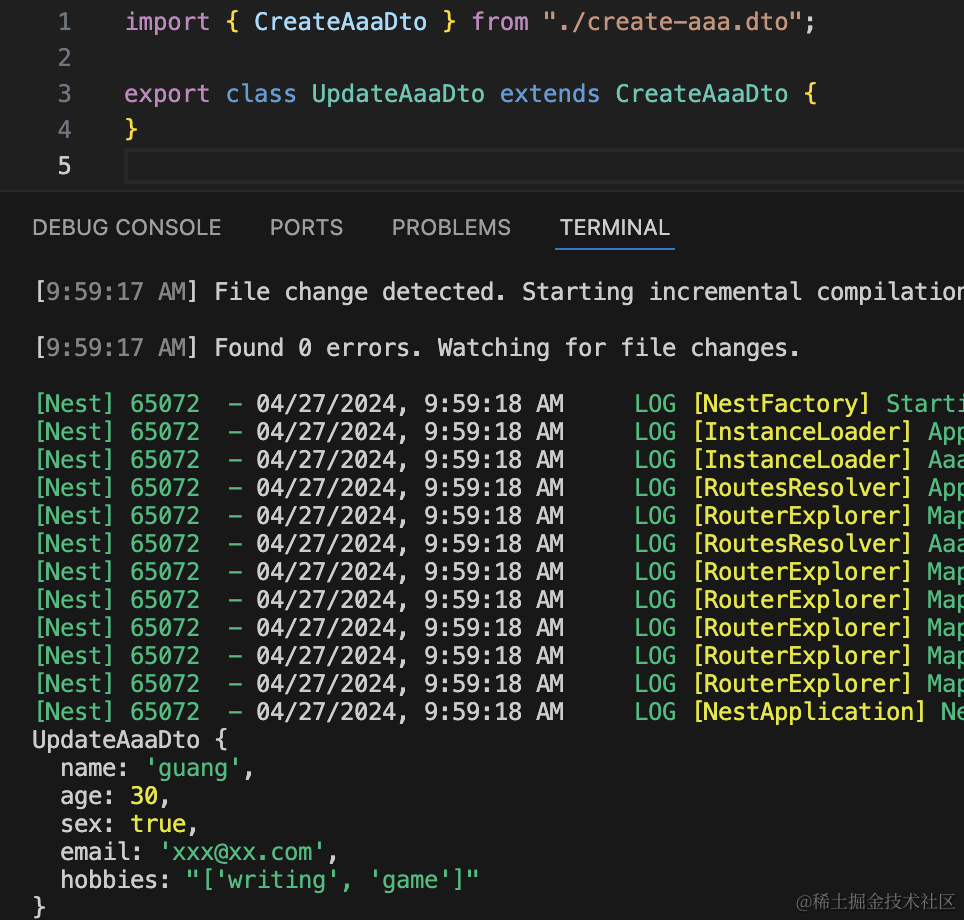964x920 pixels.
Task: Click the closing brace on line 4
Action: click(x=131, y=129)
